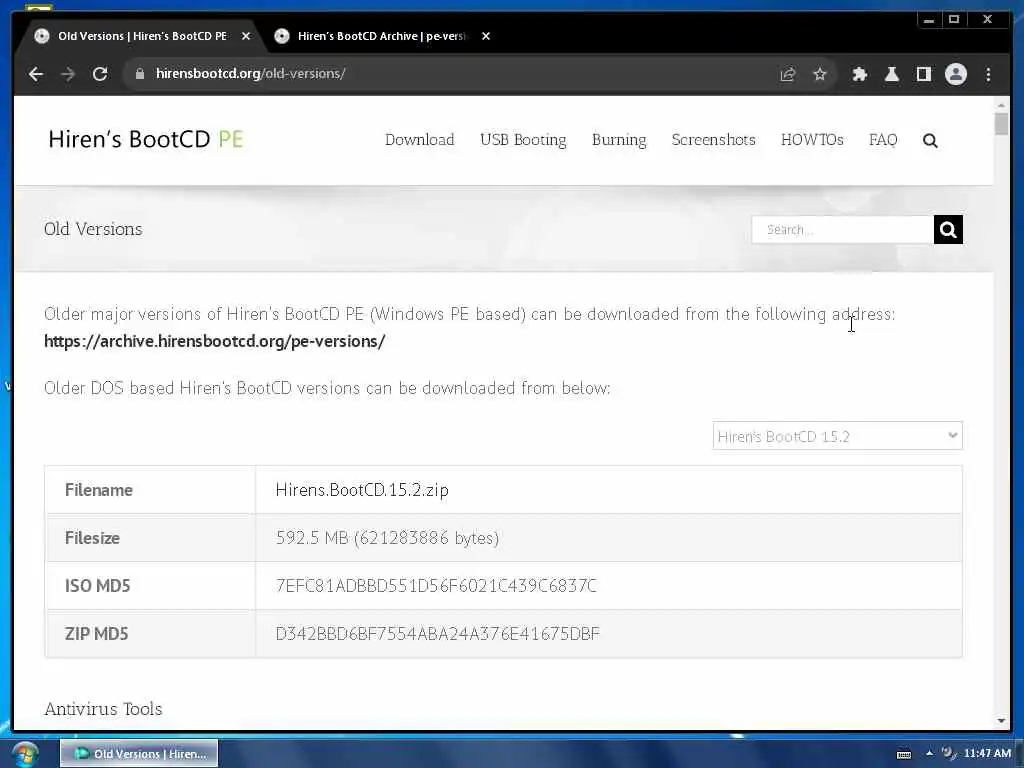The height and width of the screenshot is (768, 1024).
Task: Show hidden system tray icons arrow
Action: coord(929,754)
